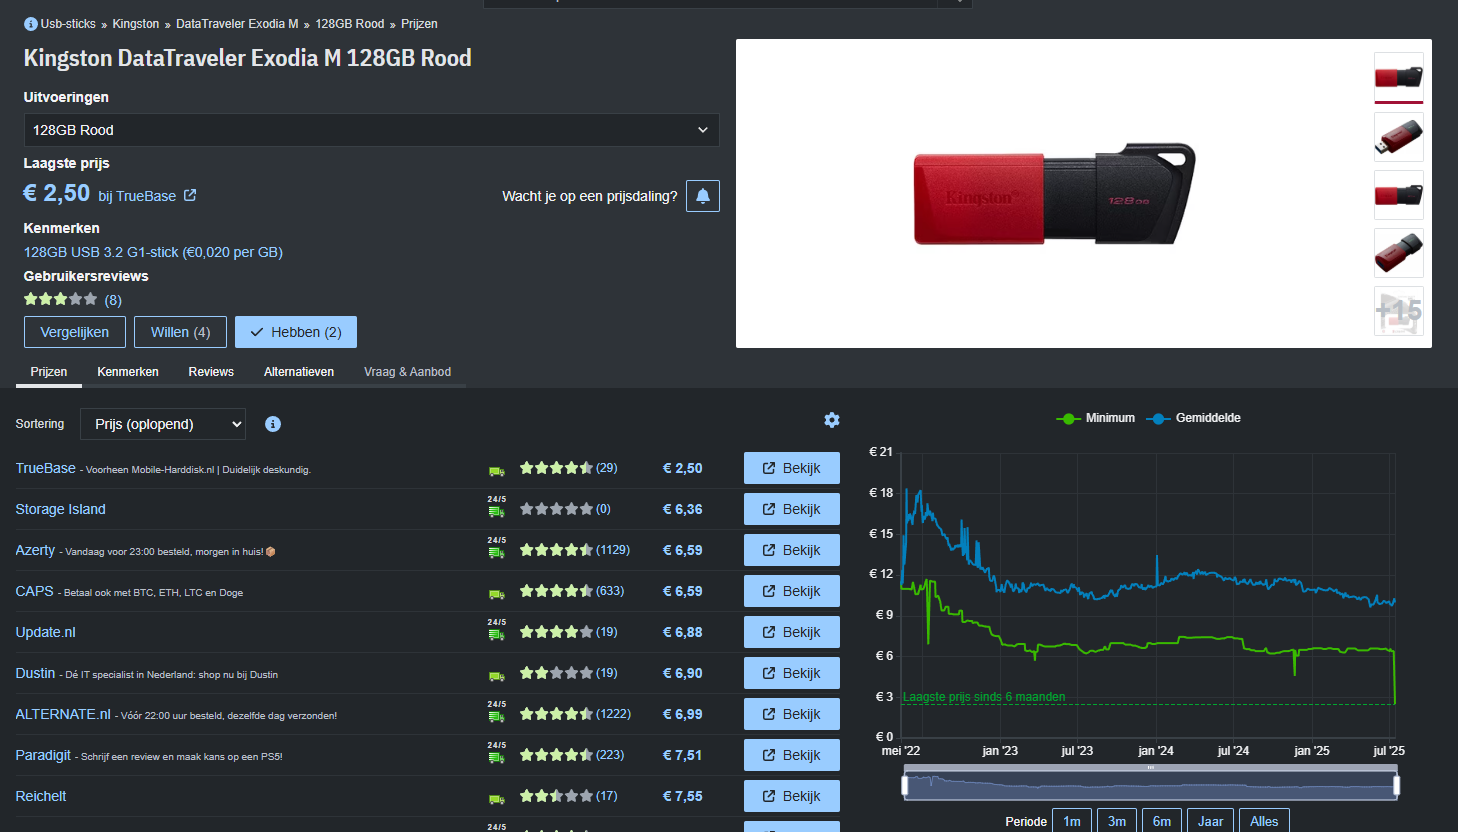This screenshot has width=1458, height=832.
Task: Select the second product thumbnail
Action: pos(1399,137)
